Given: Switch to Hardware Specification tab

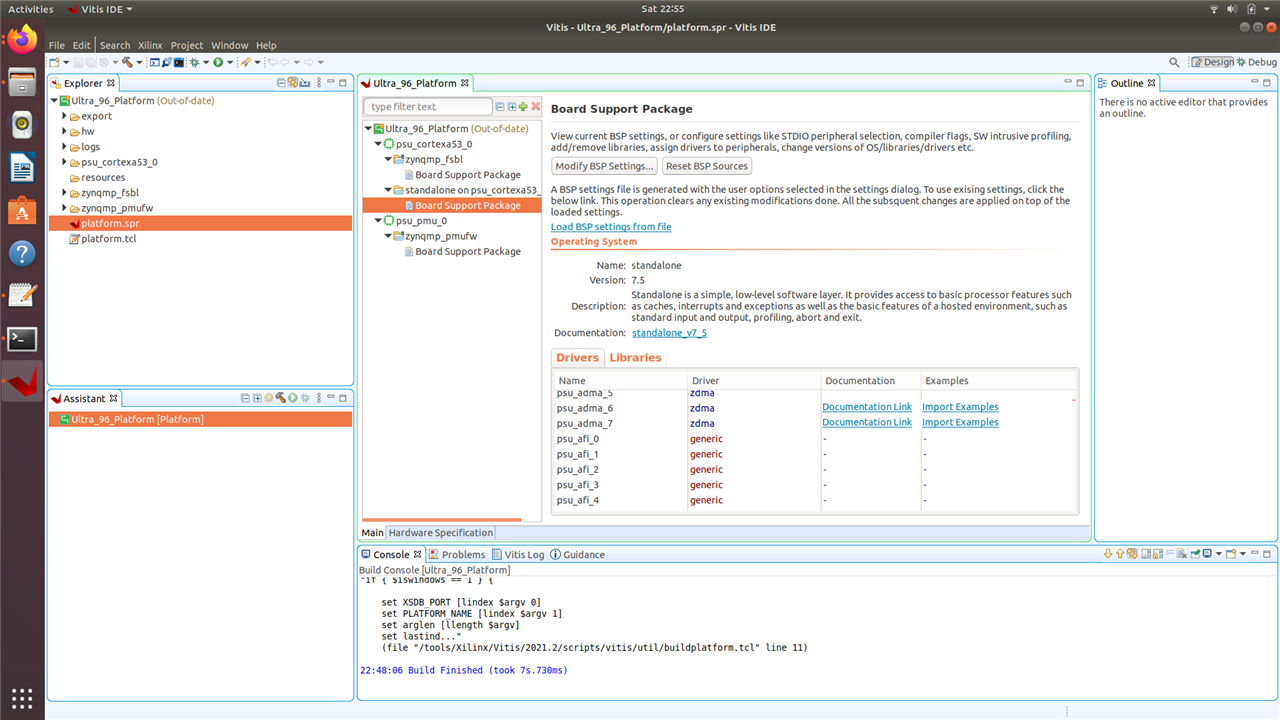Looking at the screenshot, I should pos(441,533).
